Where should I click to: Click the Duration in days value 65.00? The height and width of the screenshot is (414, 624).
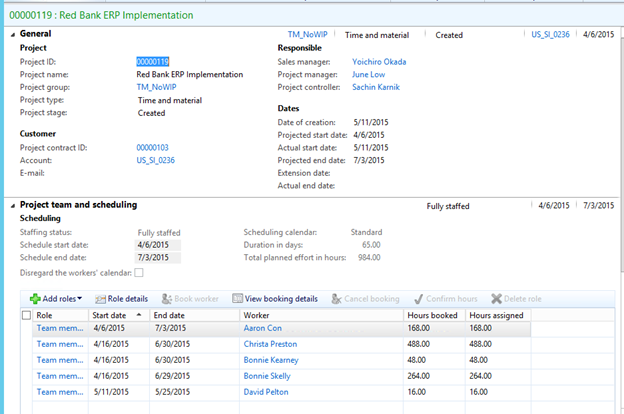pos(371,245)
